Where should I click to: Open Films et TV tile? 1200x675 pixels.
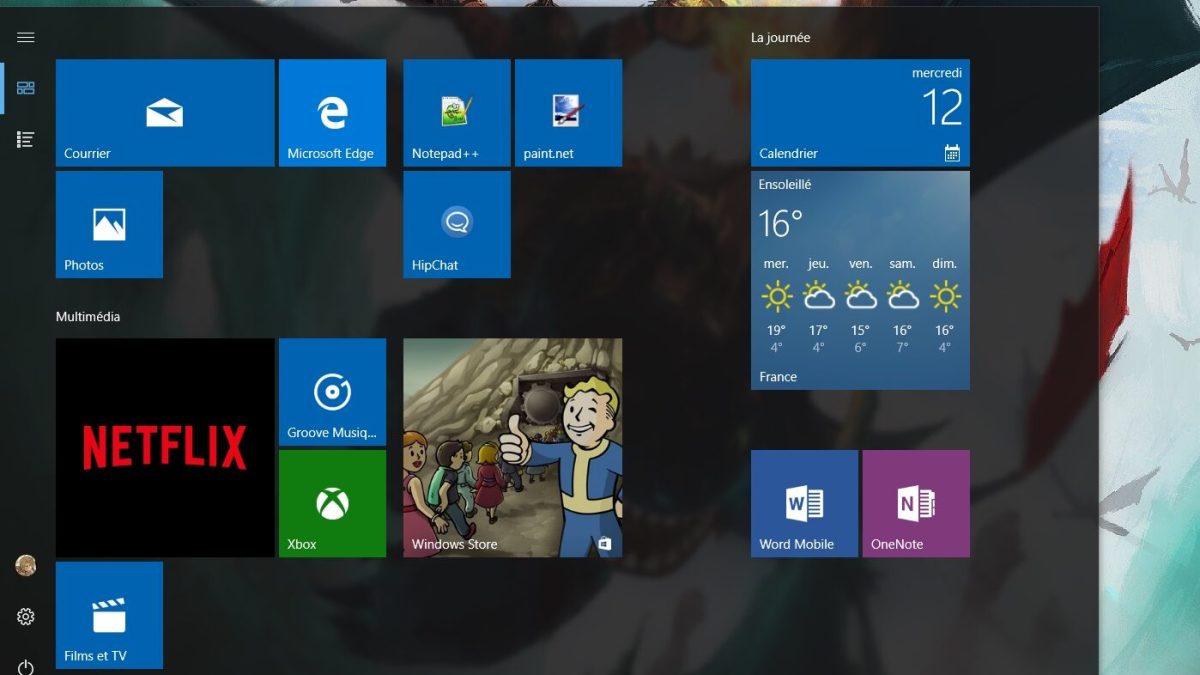(x=109, y=615)
